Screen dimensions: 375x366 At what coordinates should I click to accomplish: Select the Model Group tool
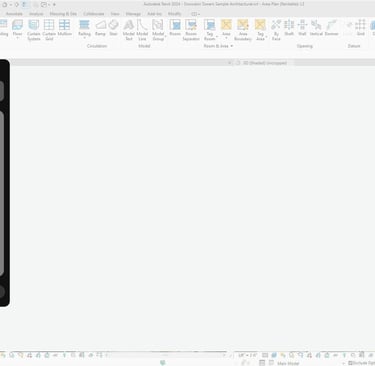pyautogui.click(x=158, y=30)
